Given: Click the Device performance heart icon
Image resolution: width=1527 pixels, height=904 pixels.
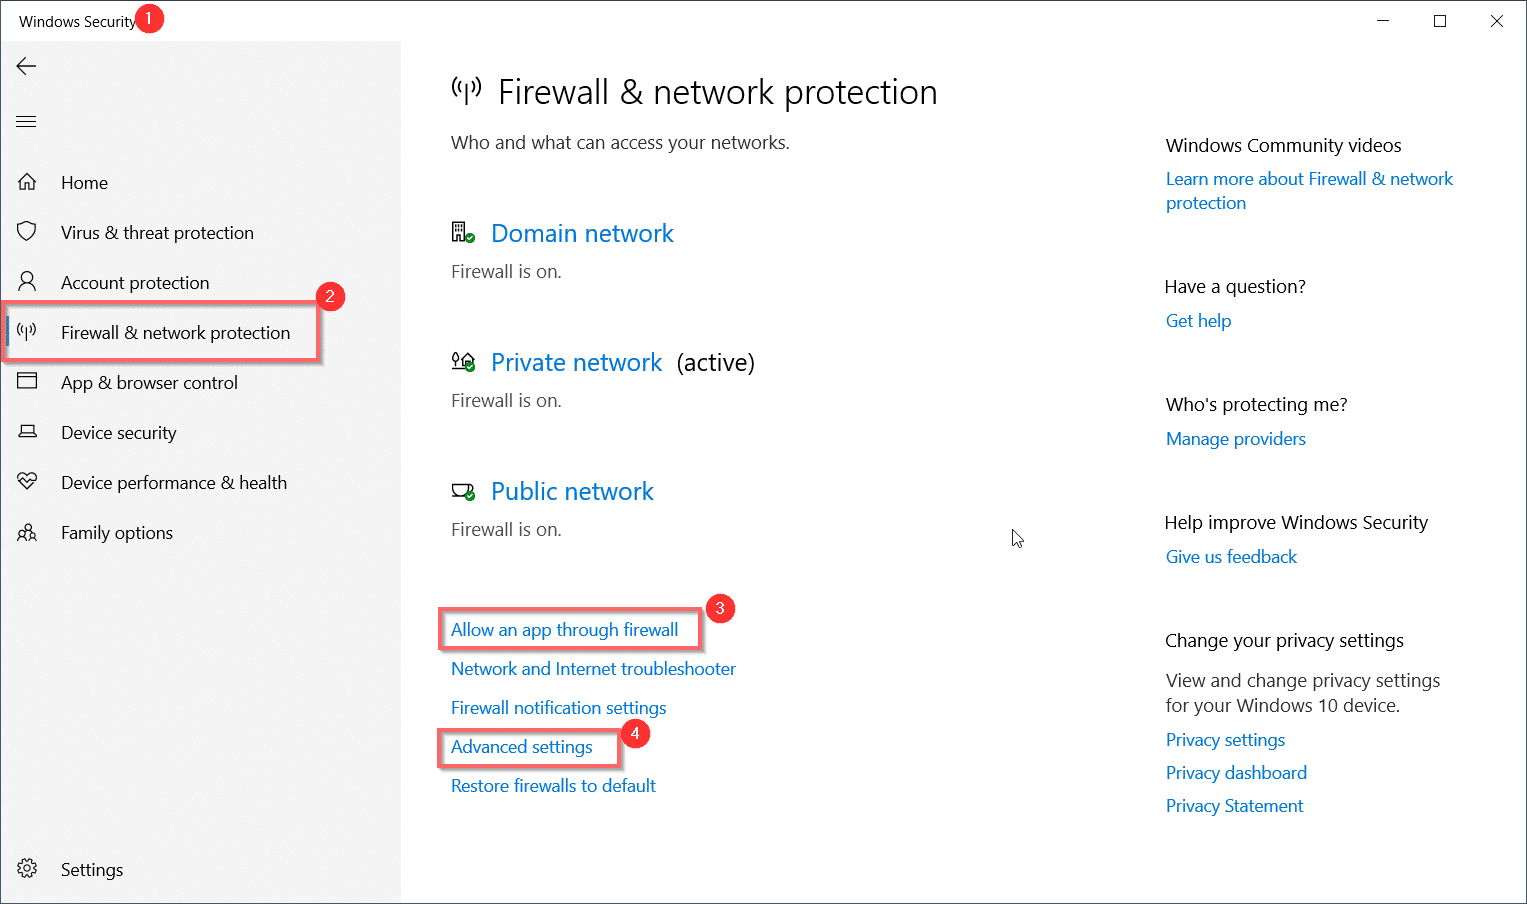Looking at the screenshot, I should pos(27,481).
